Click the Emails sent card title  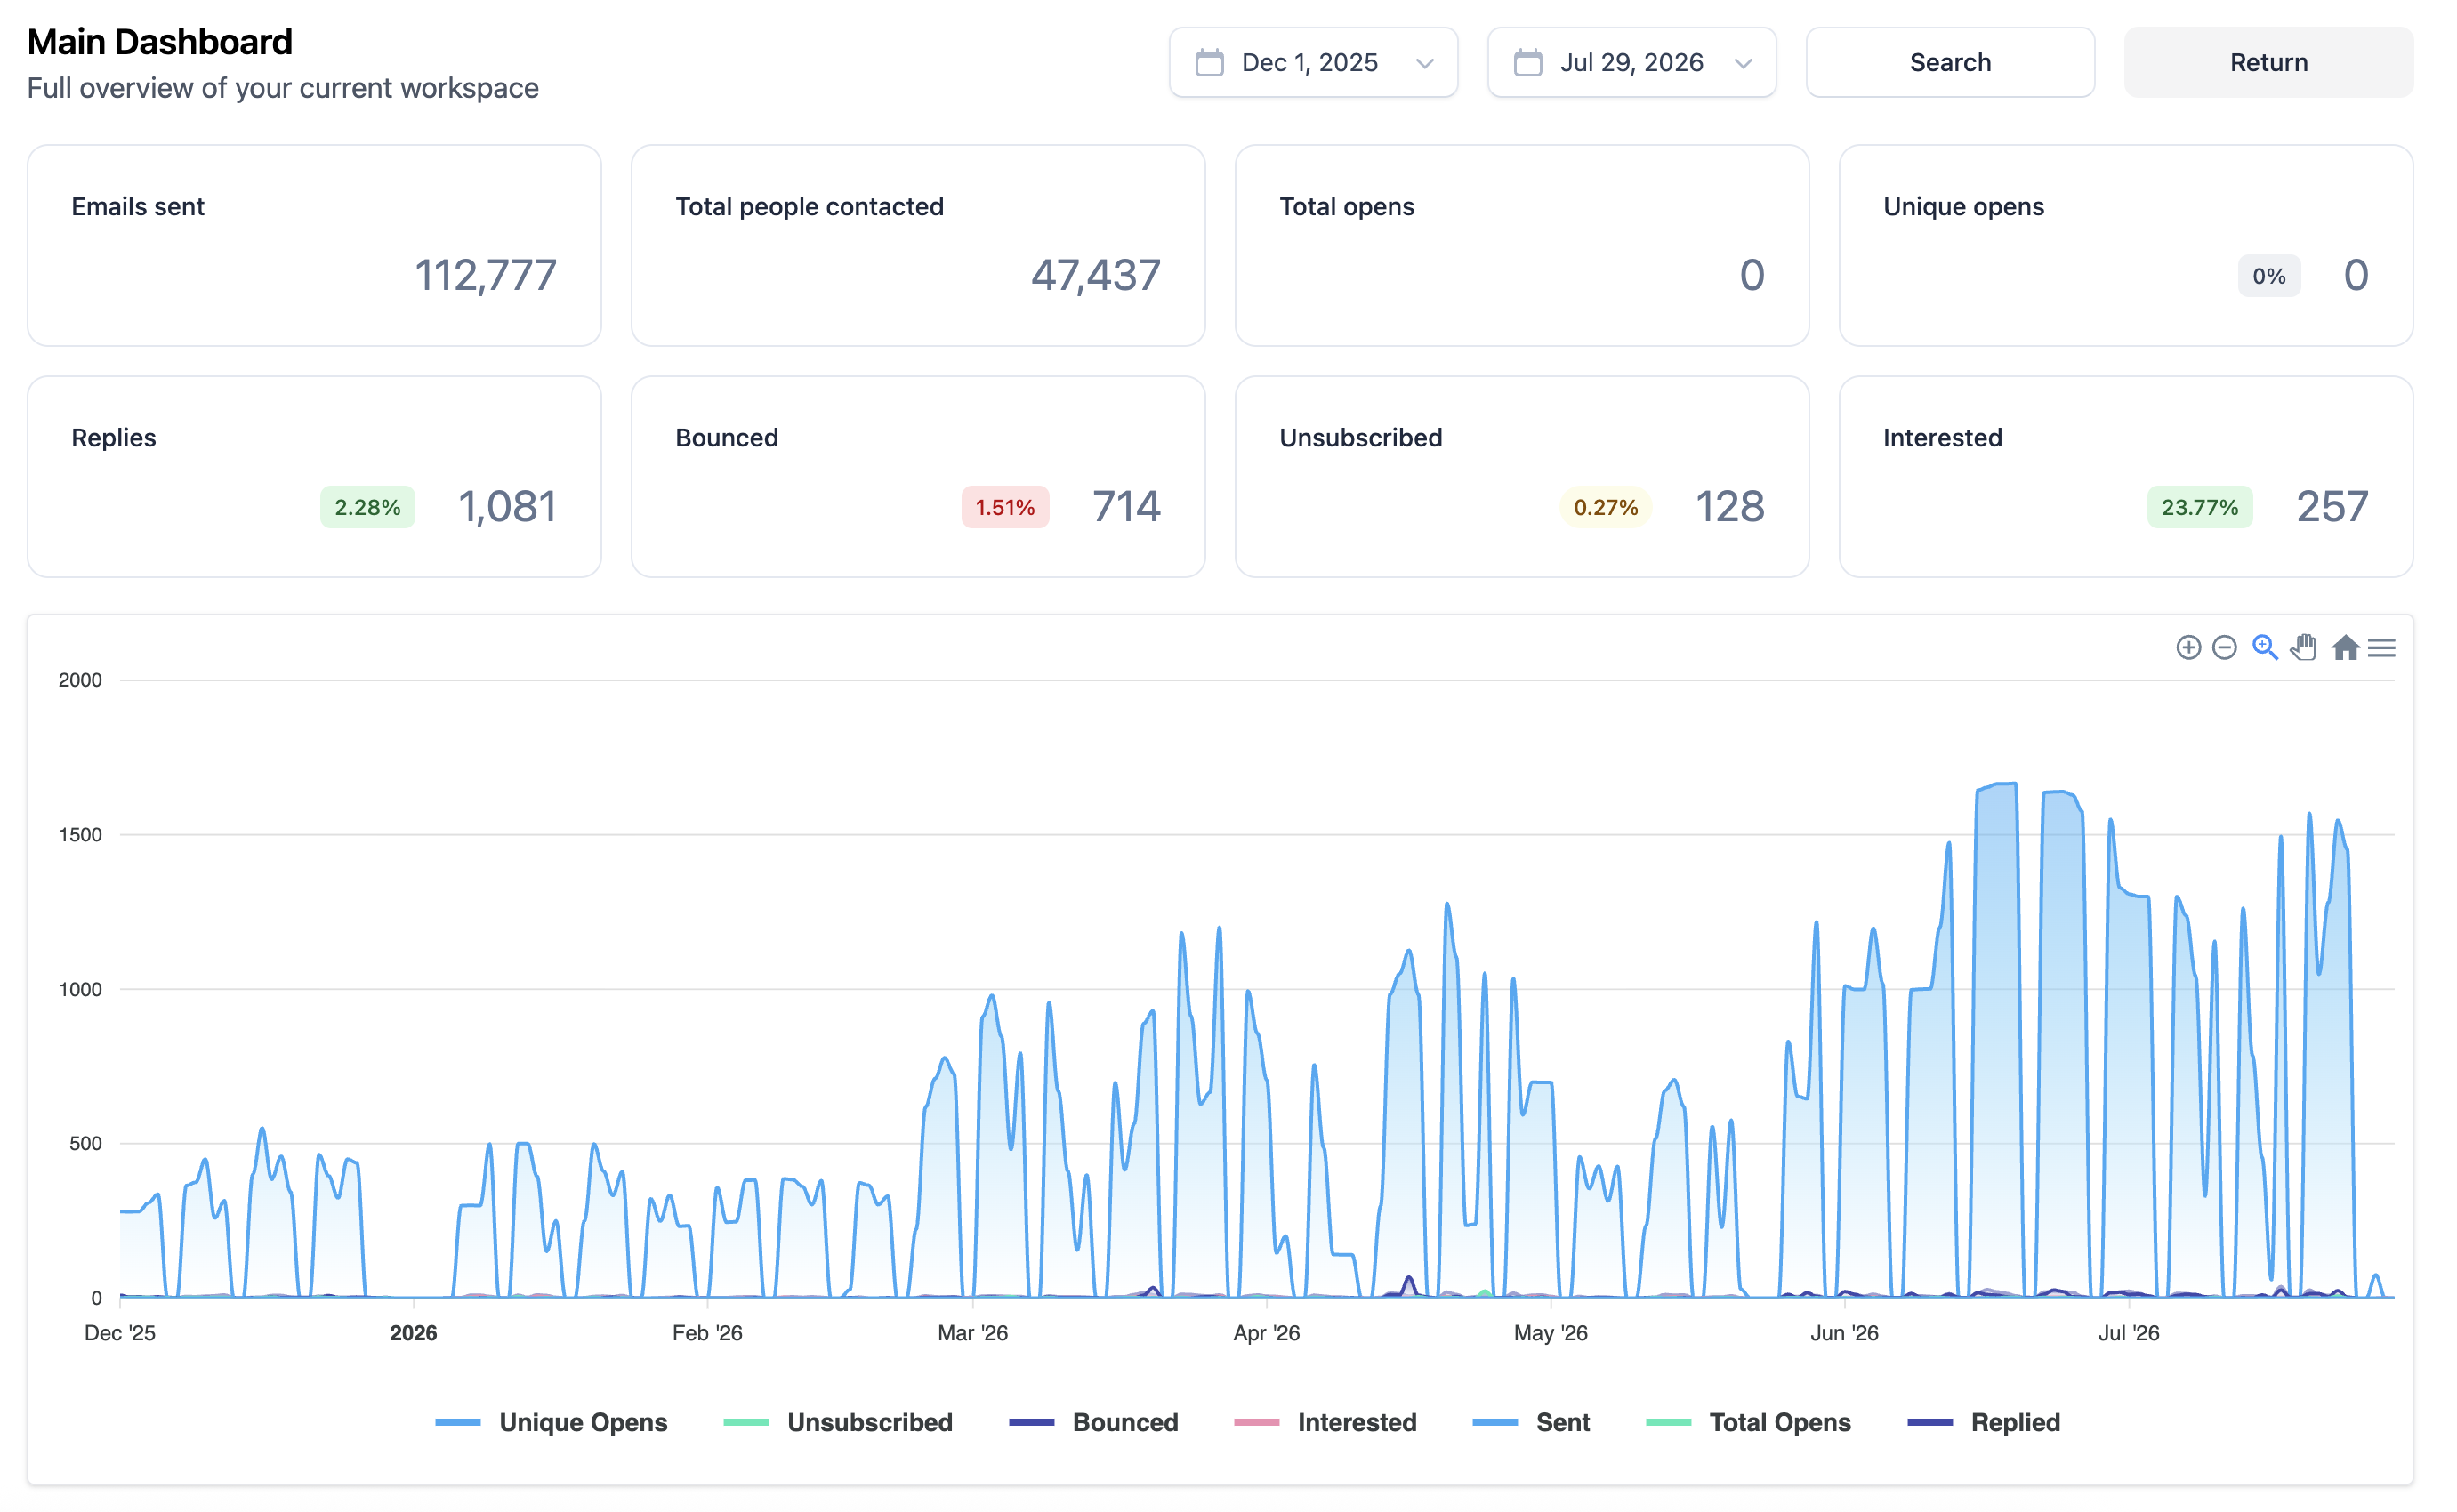click(138, 207)
